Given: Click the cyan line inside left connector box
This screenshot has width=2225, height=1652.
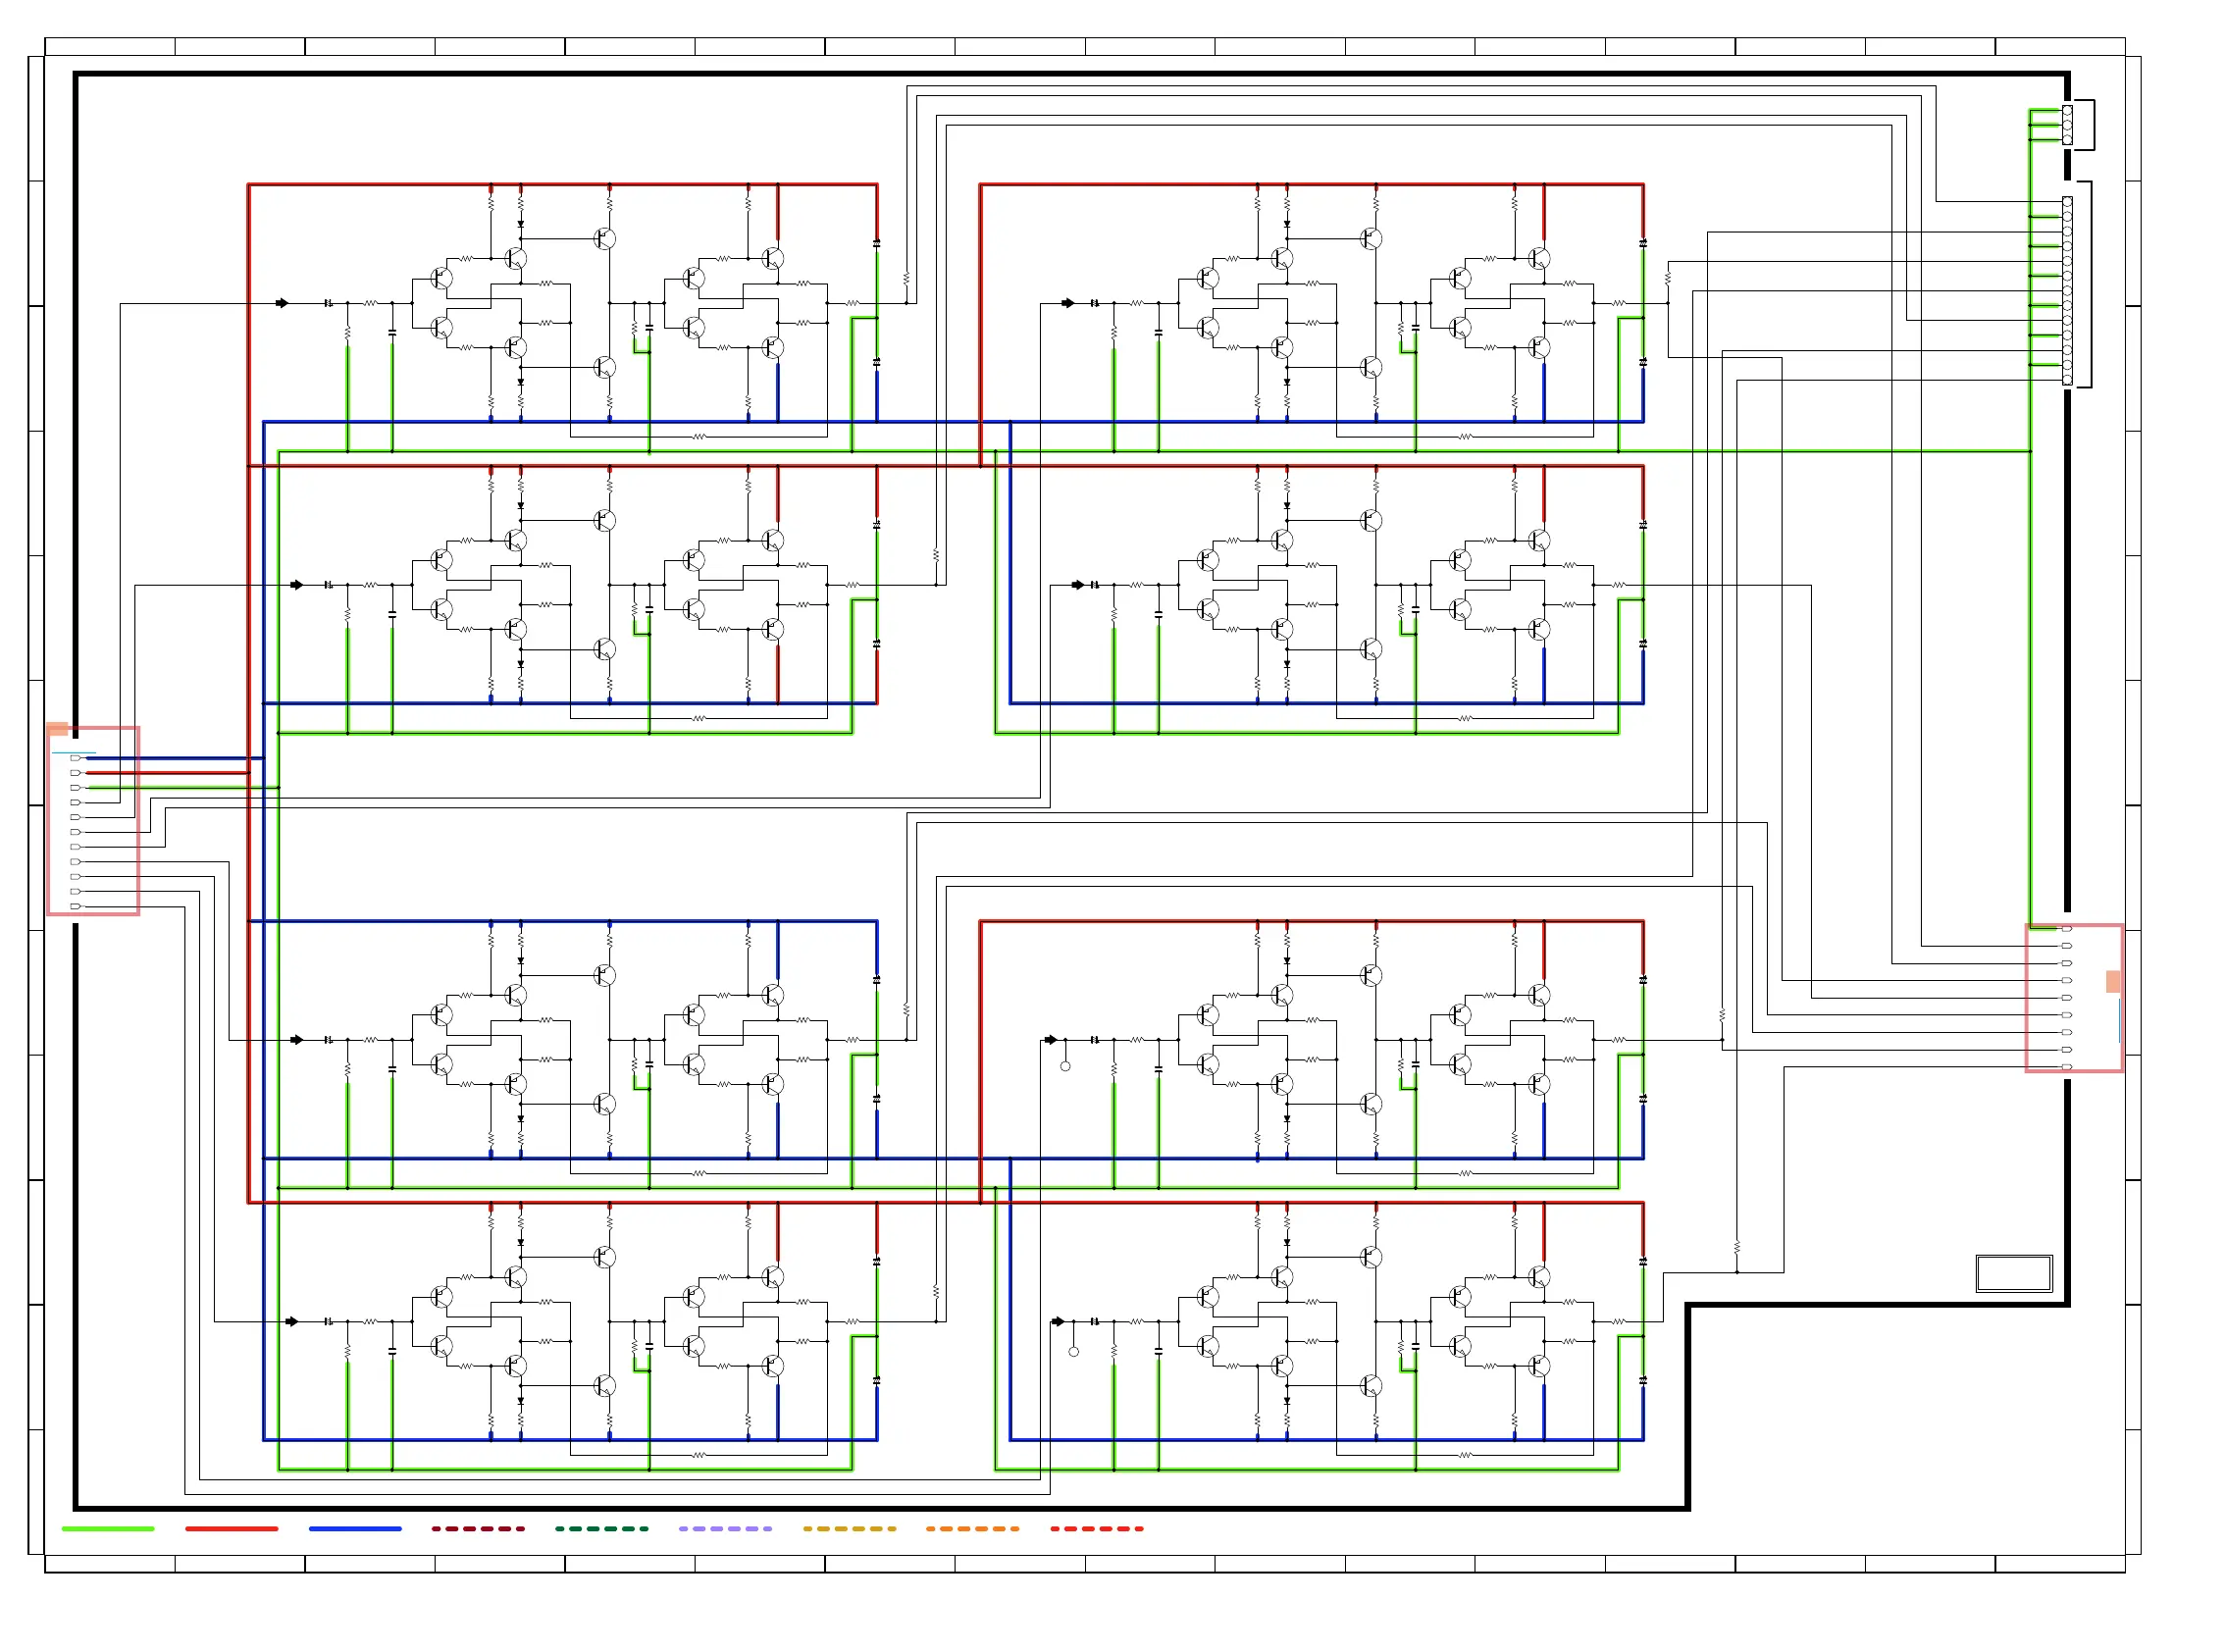Looking at the screenshot, I should 74,753.
